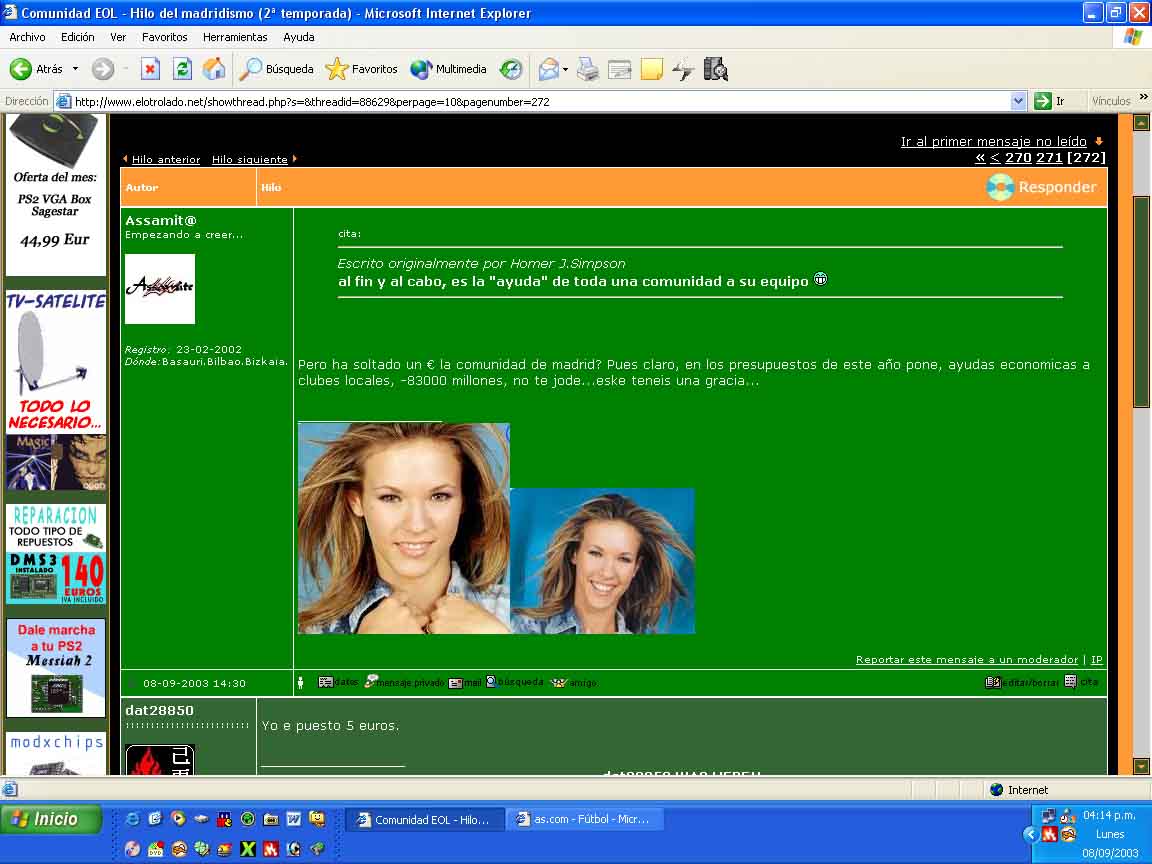Open the Favoritos menu in menu bar
Viewport: 1152px width, 864px height.
coord(164,37)
